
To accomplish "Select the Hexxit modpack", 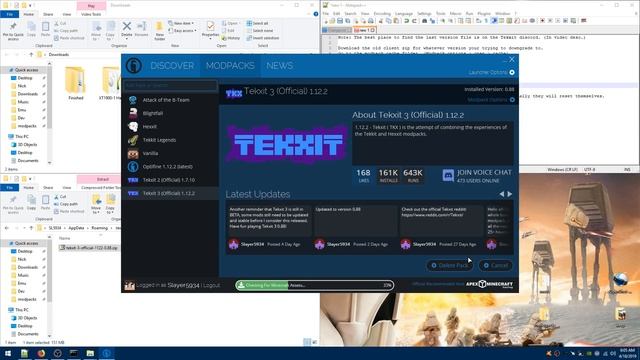I will pos(170,127).
